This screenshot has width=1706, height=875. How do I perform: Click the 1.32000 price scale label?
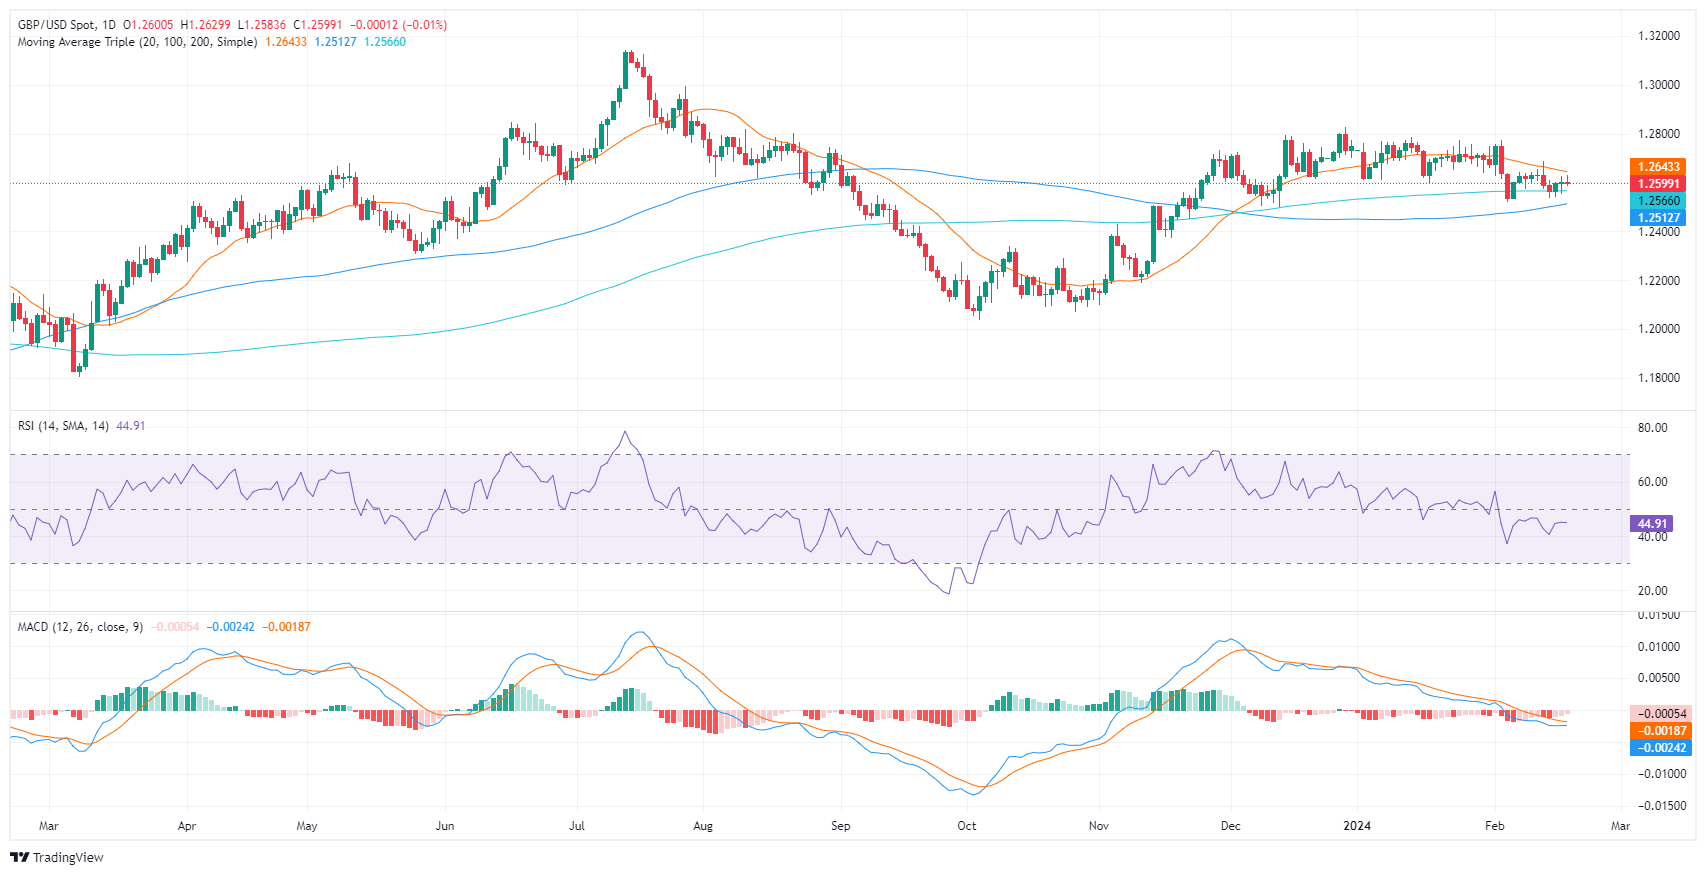click(1658, 36)
